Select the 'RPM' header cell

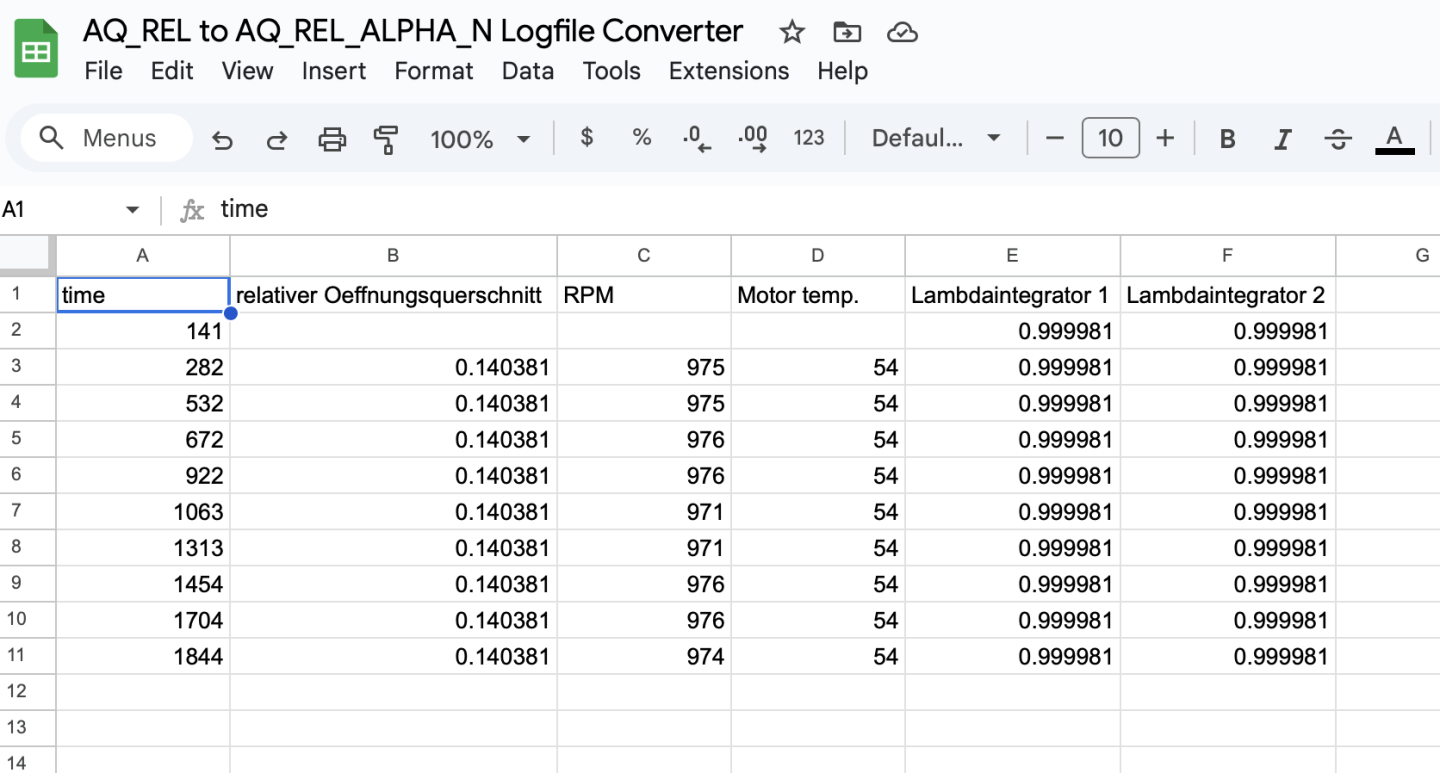coord(644,295)
